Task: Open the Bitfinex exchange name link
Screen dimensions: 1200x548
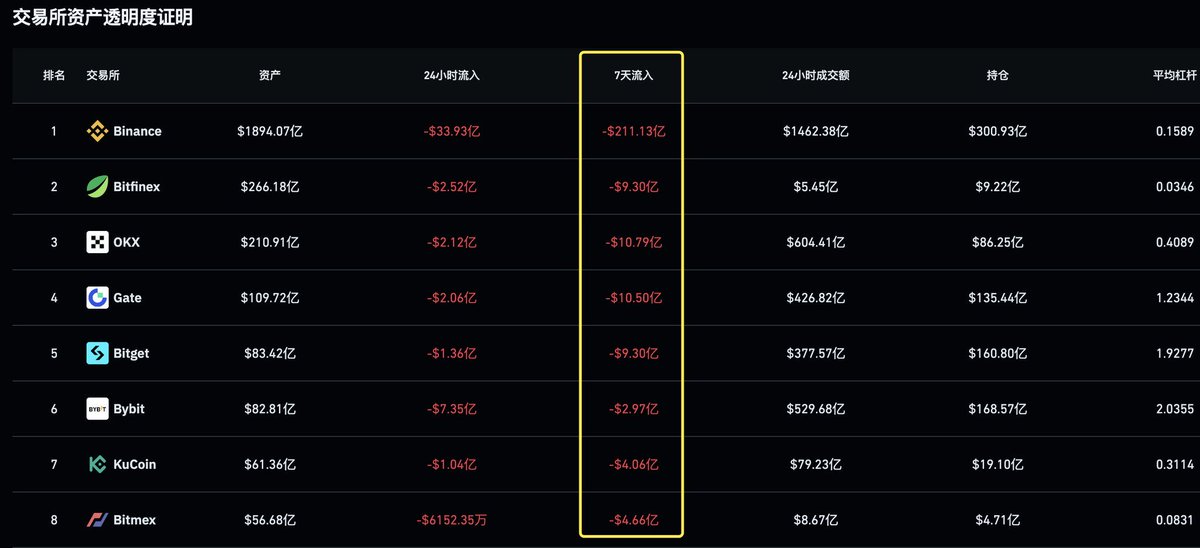Action: [136, 187]
